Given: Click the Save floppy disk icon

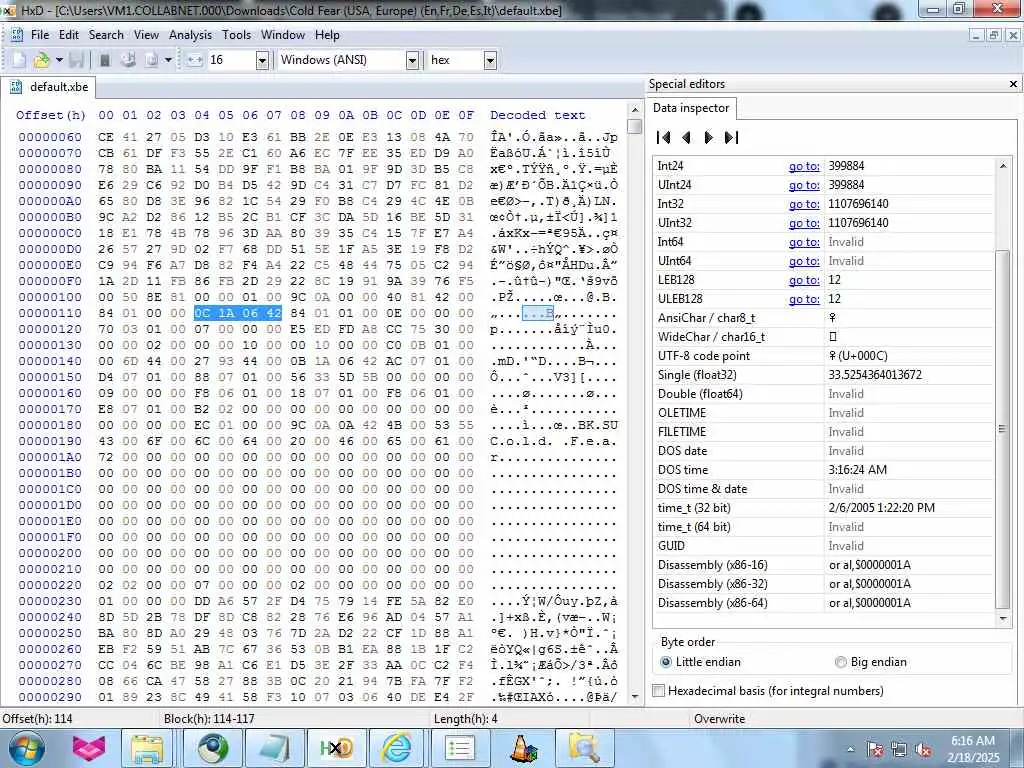Looking at the screenshot, I should [76, 60].
